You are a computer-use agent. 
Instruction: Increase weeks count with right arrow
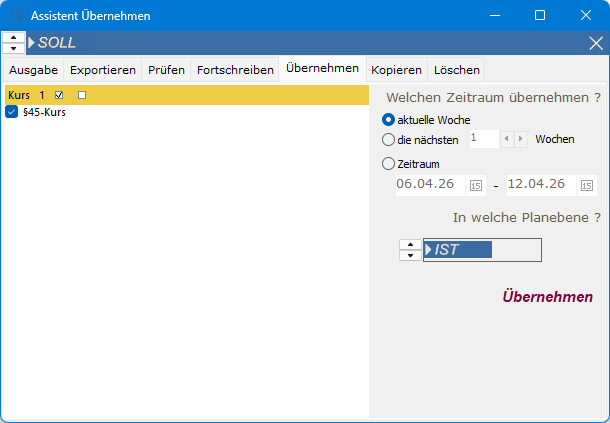(x=520, y=139)
